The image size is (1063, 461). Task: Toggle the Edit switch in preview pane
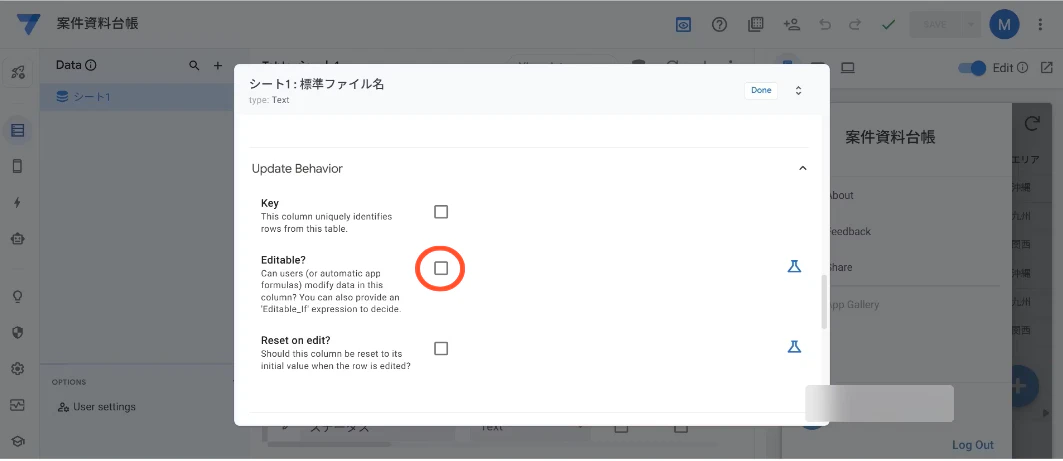click(x=972, y=68)
